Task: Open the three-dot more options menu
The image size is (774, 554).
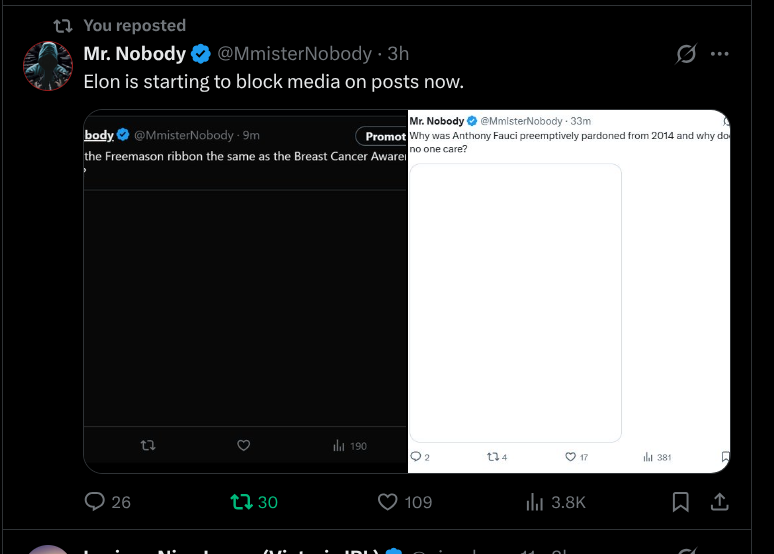Action: click(x=720, y=54)
